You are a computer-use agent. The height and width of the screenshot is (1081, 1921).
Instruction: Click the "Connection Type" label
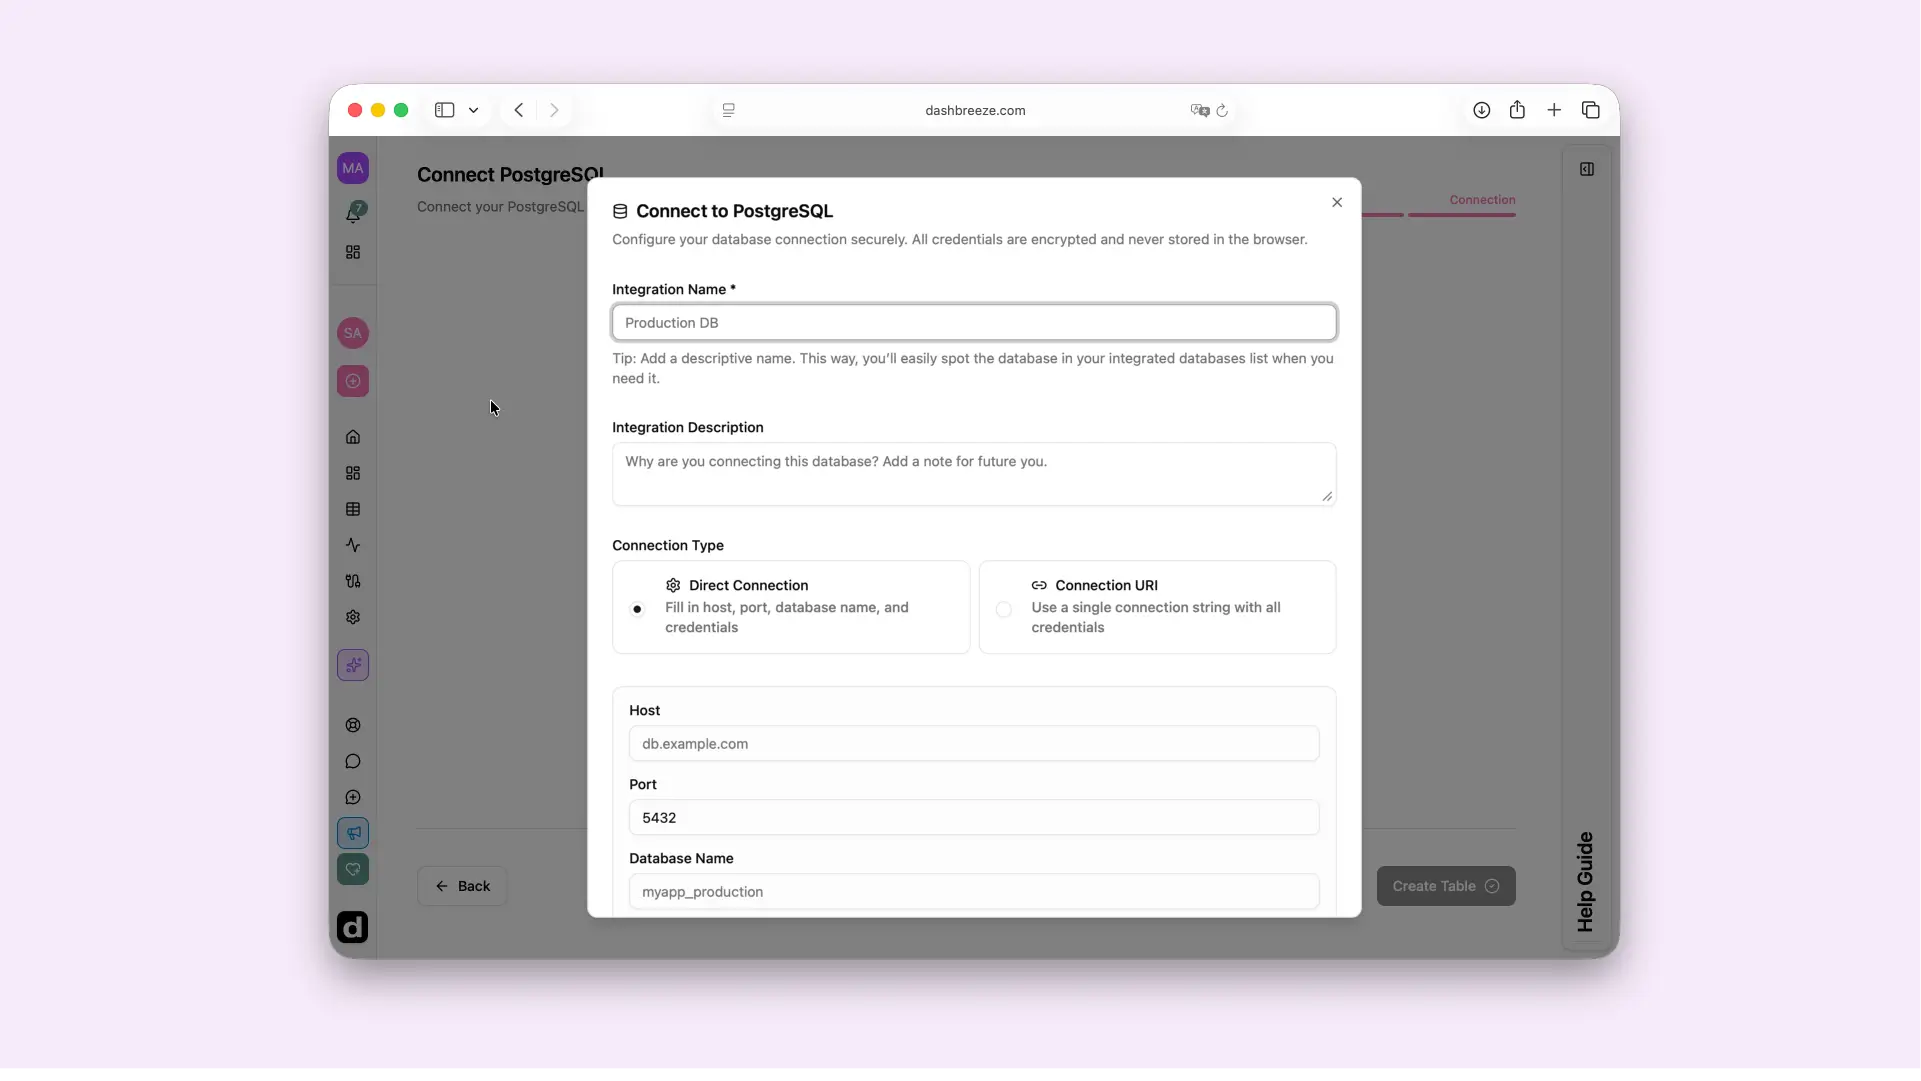tap(668, 545)
